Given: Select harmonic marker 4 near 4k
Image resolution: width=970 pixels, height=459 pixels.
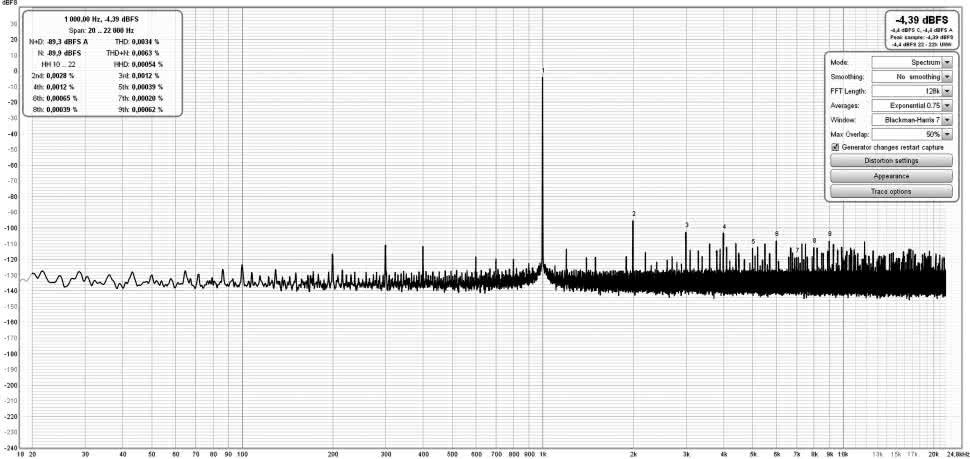Looking at the screenshot, I should point(724,227).
